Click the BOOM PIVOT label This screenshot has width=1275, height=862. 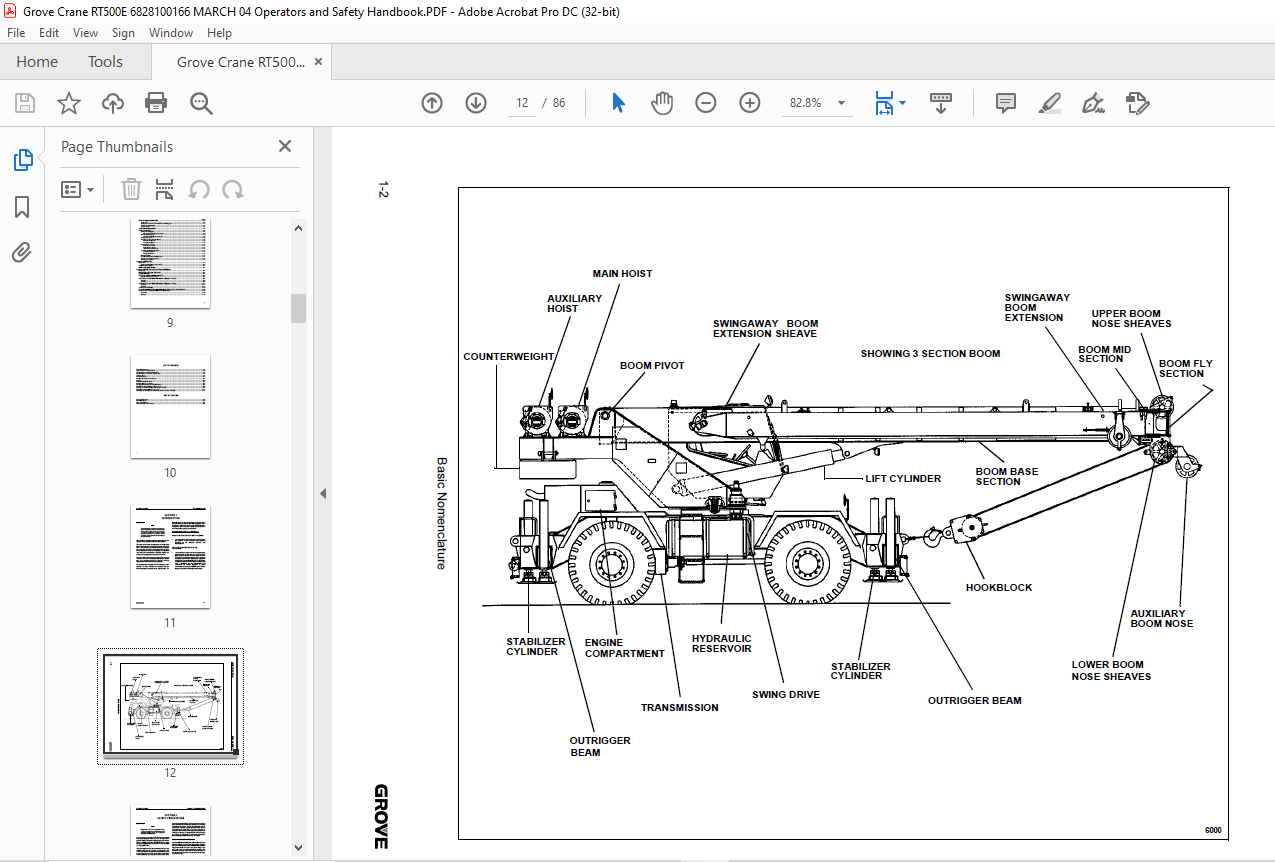(652, 366)
